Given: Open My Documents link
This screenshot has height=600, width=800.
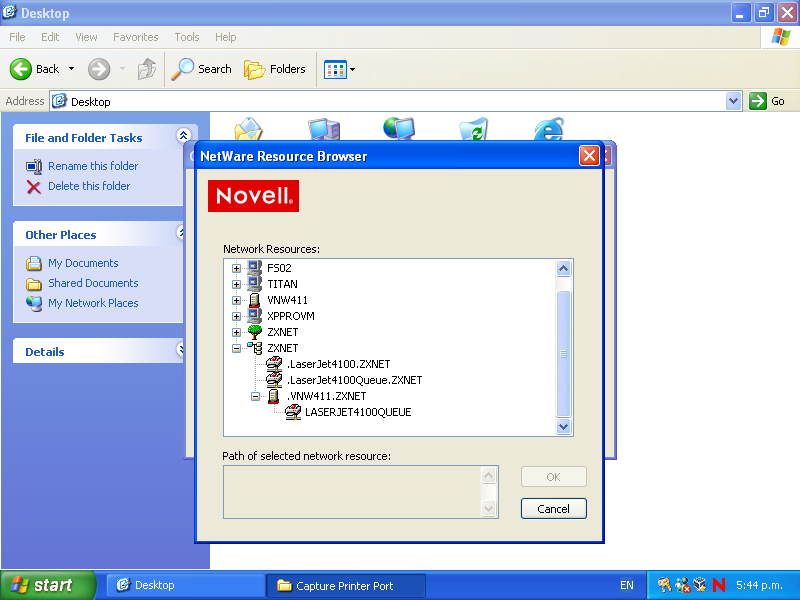Looking at the screenshot, I should [x=83, y=263].
